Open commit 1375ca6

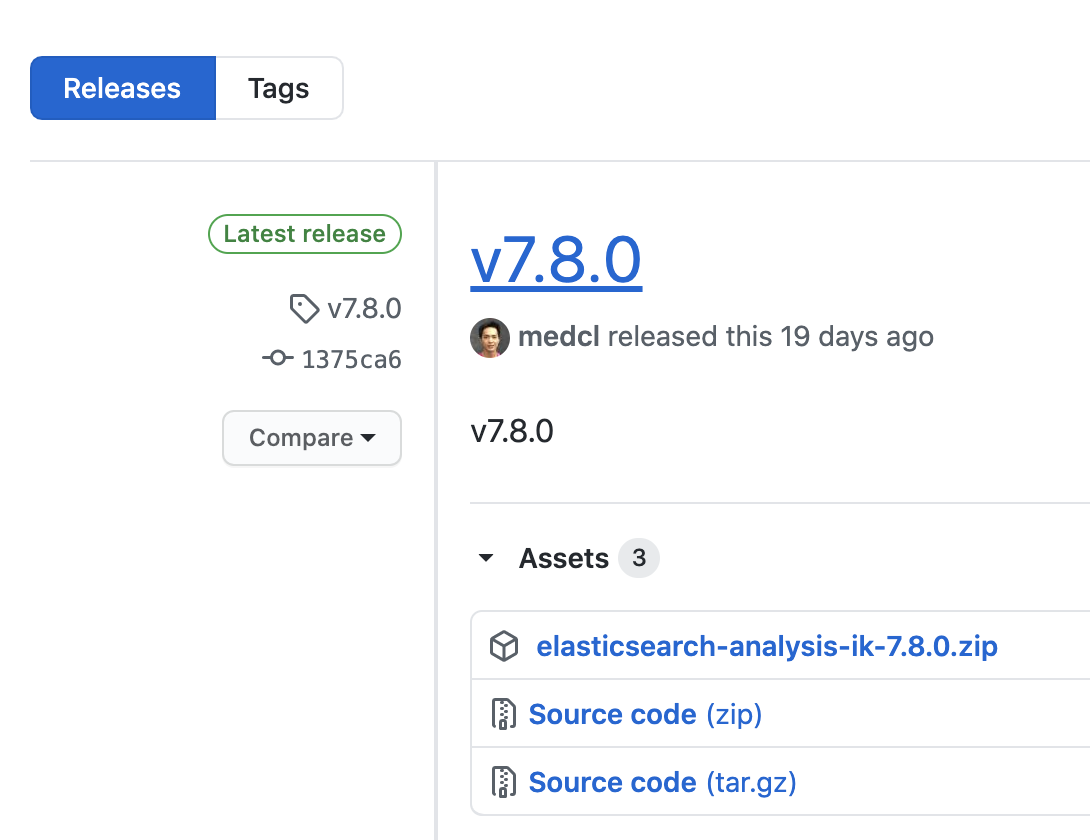click(x=351, y=359)
